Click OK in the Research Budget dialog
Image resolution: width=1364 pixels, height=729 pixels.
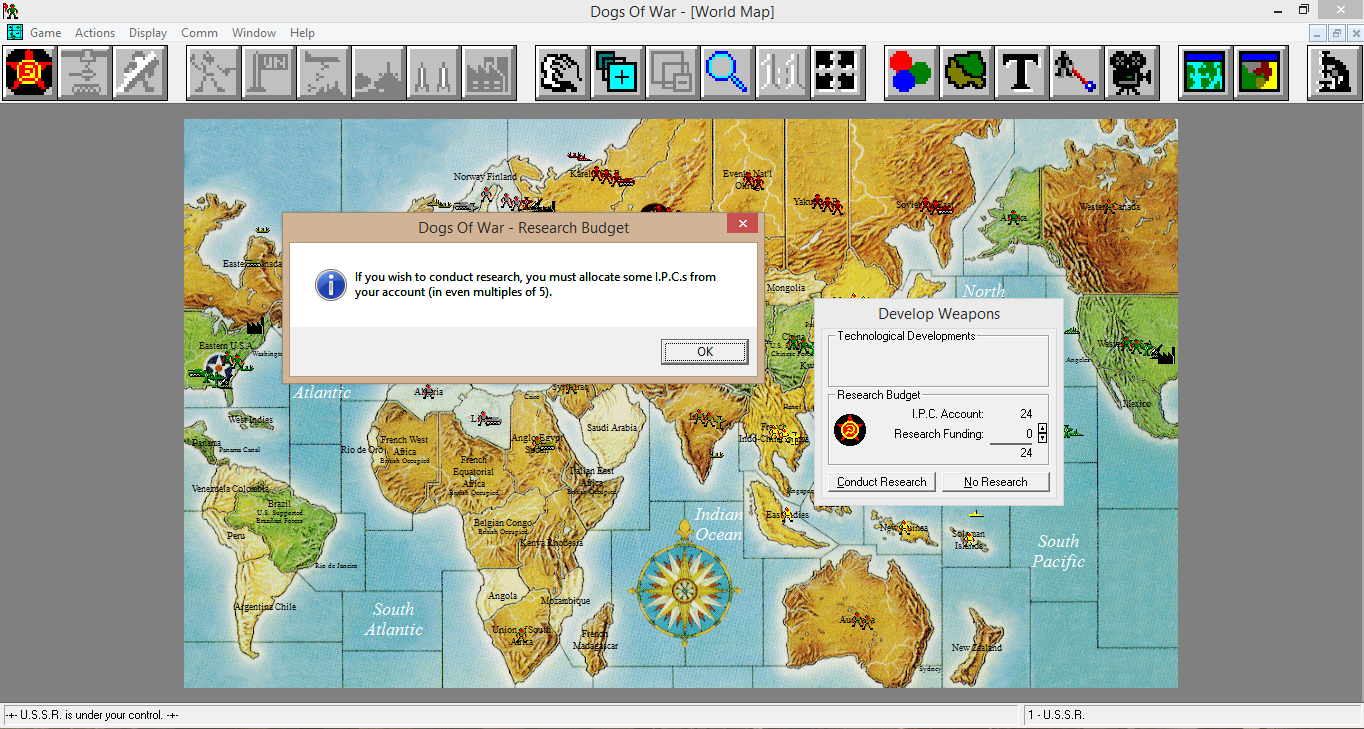coord(704,351)
